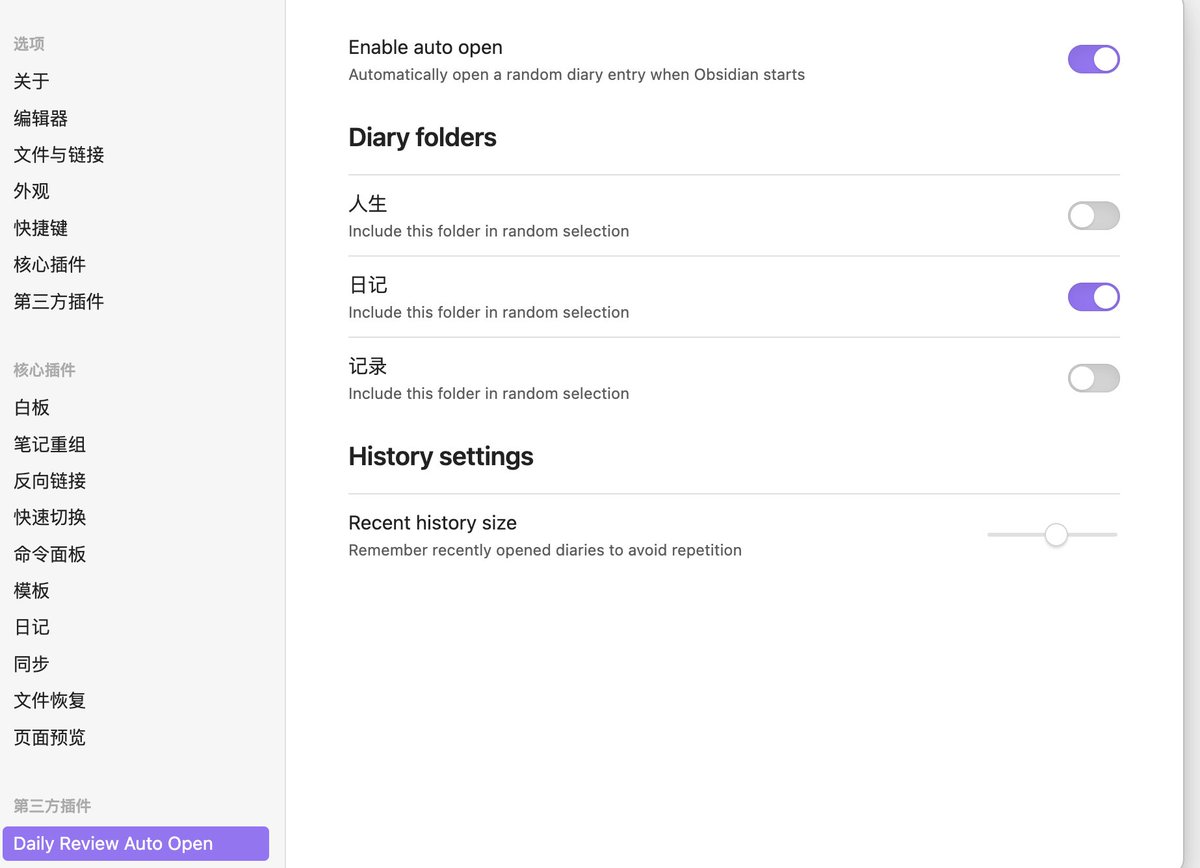Open 反向链接 plugin settings
Image resolution: width=1200 pixels, height=868 pixels.
50,481
